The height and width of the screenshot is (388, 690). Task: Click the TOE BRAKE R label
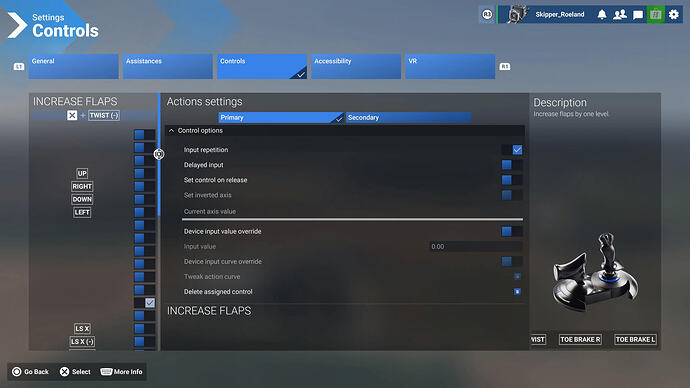pyautogui.click(x=580, y=339)
